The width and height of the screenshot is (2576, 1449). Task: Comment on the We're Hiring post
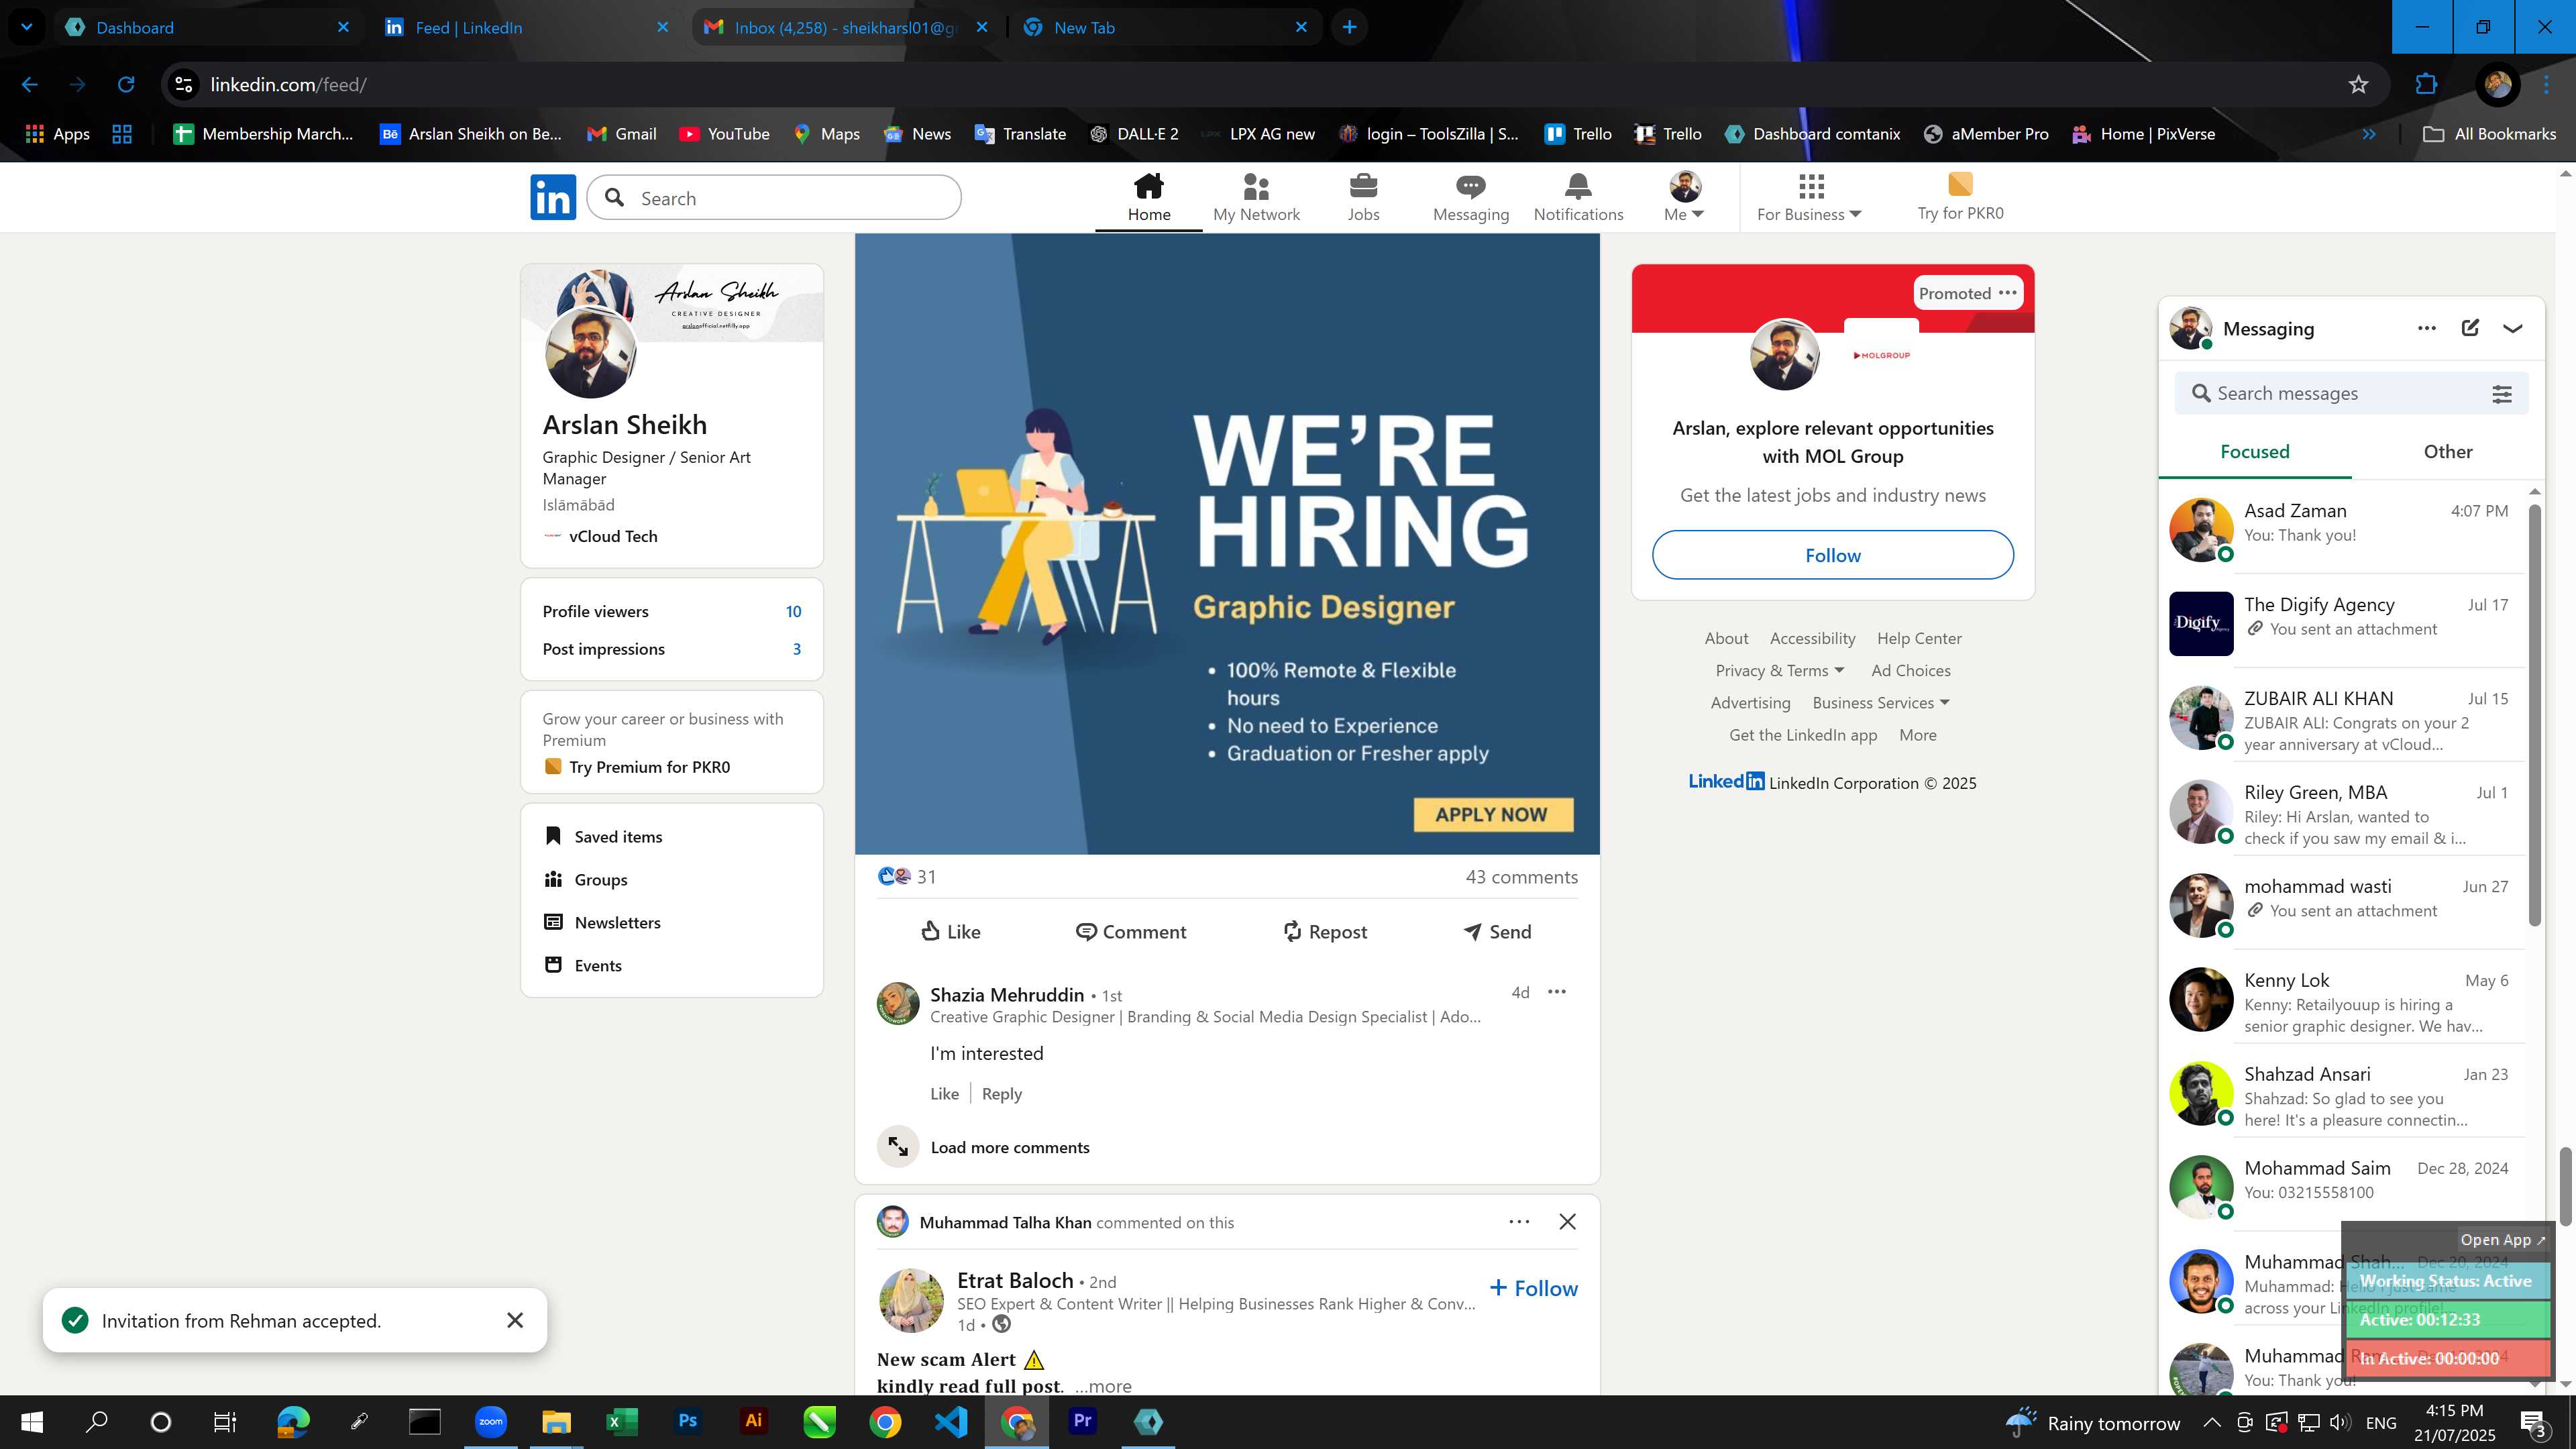pyautogui.click(x=1131, y=931)
